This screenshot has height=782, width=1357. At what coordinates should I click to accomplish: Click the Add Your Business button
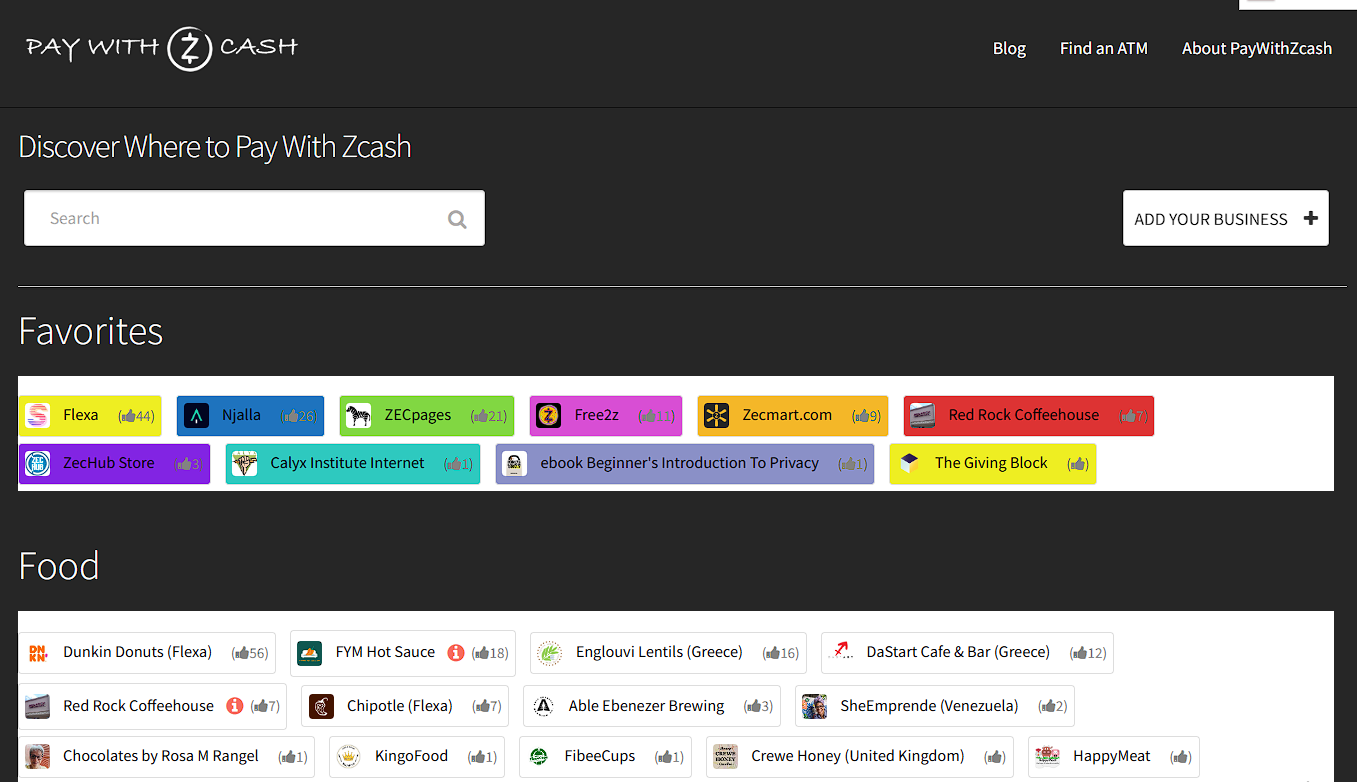(x=1226, y=218)
